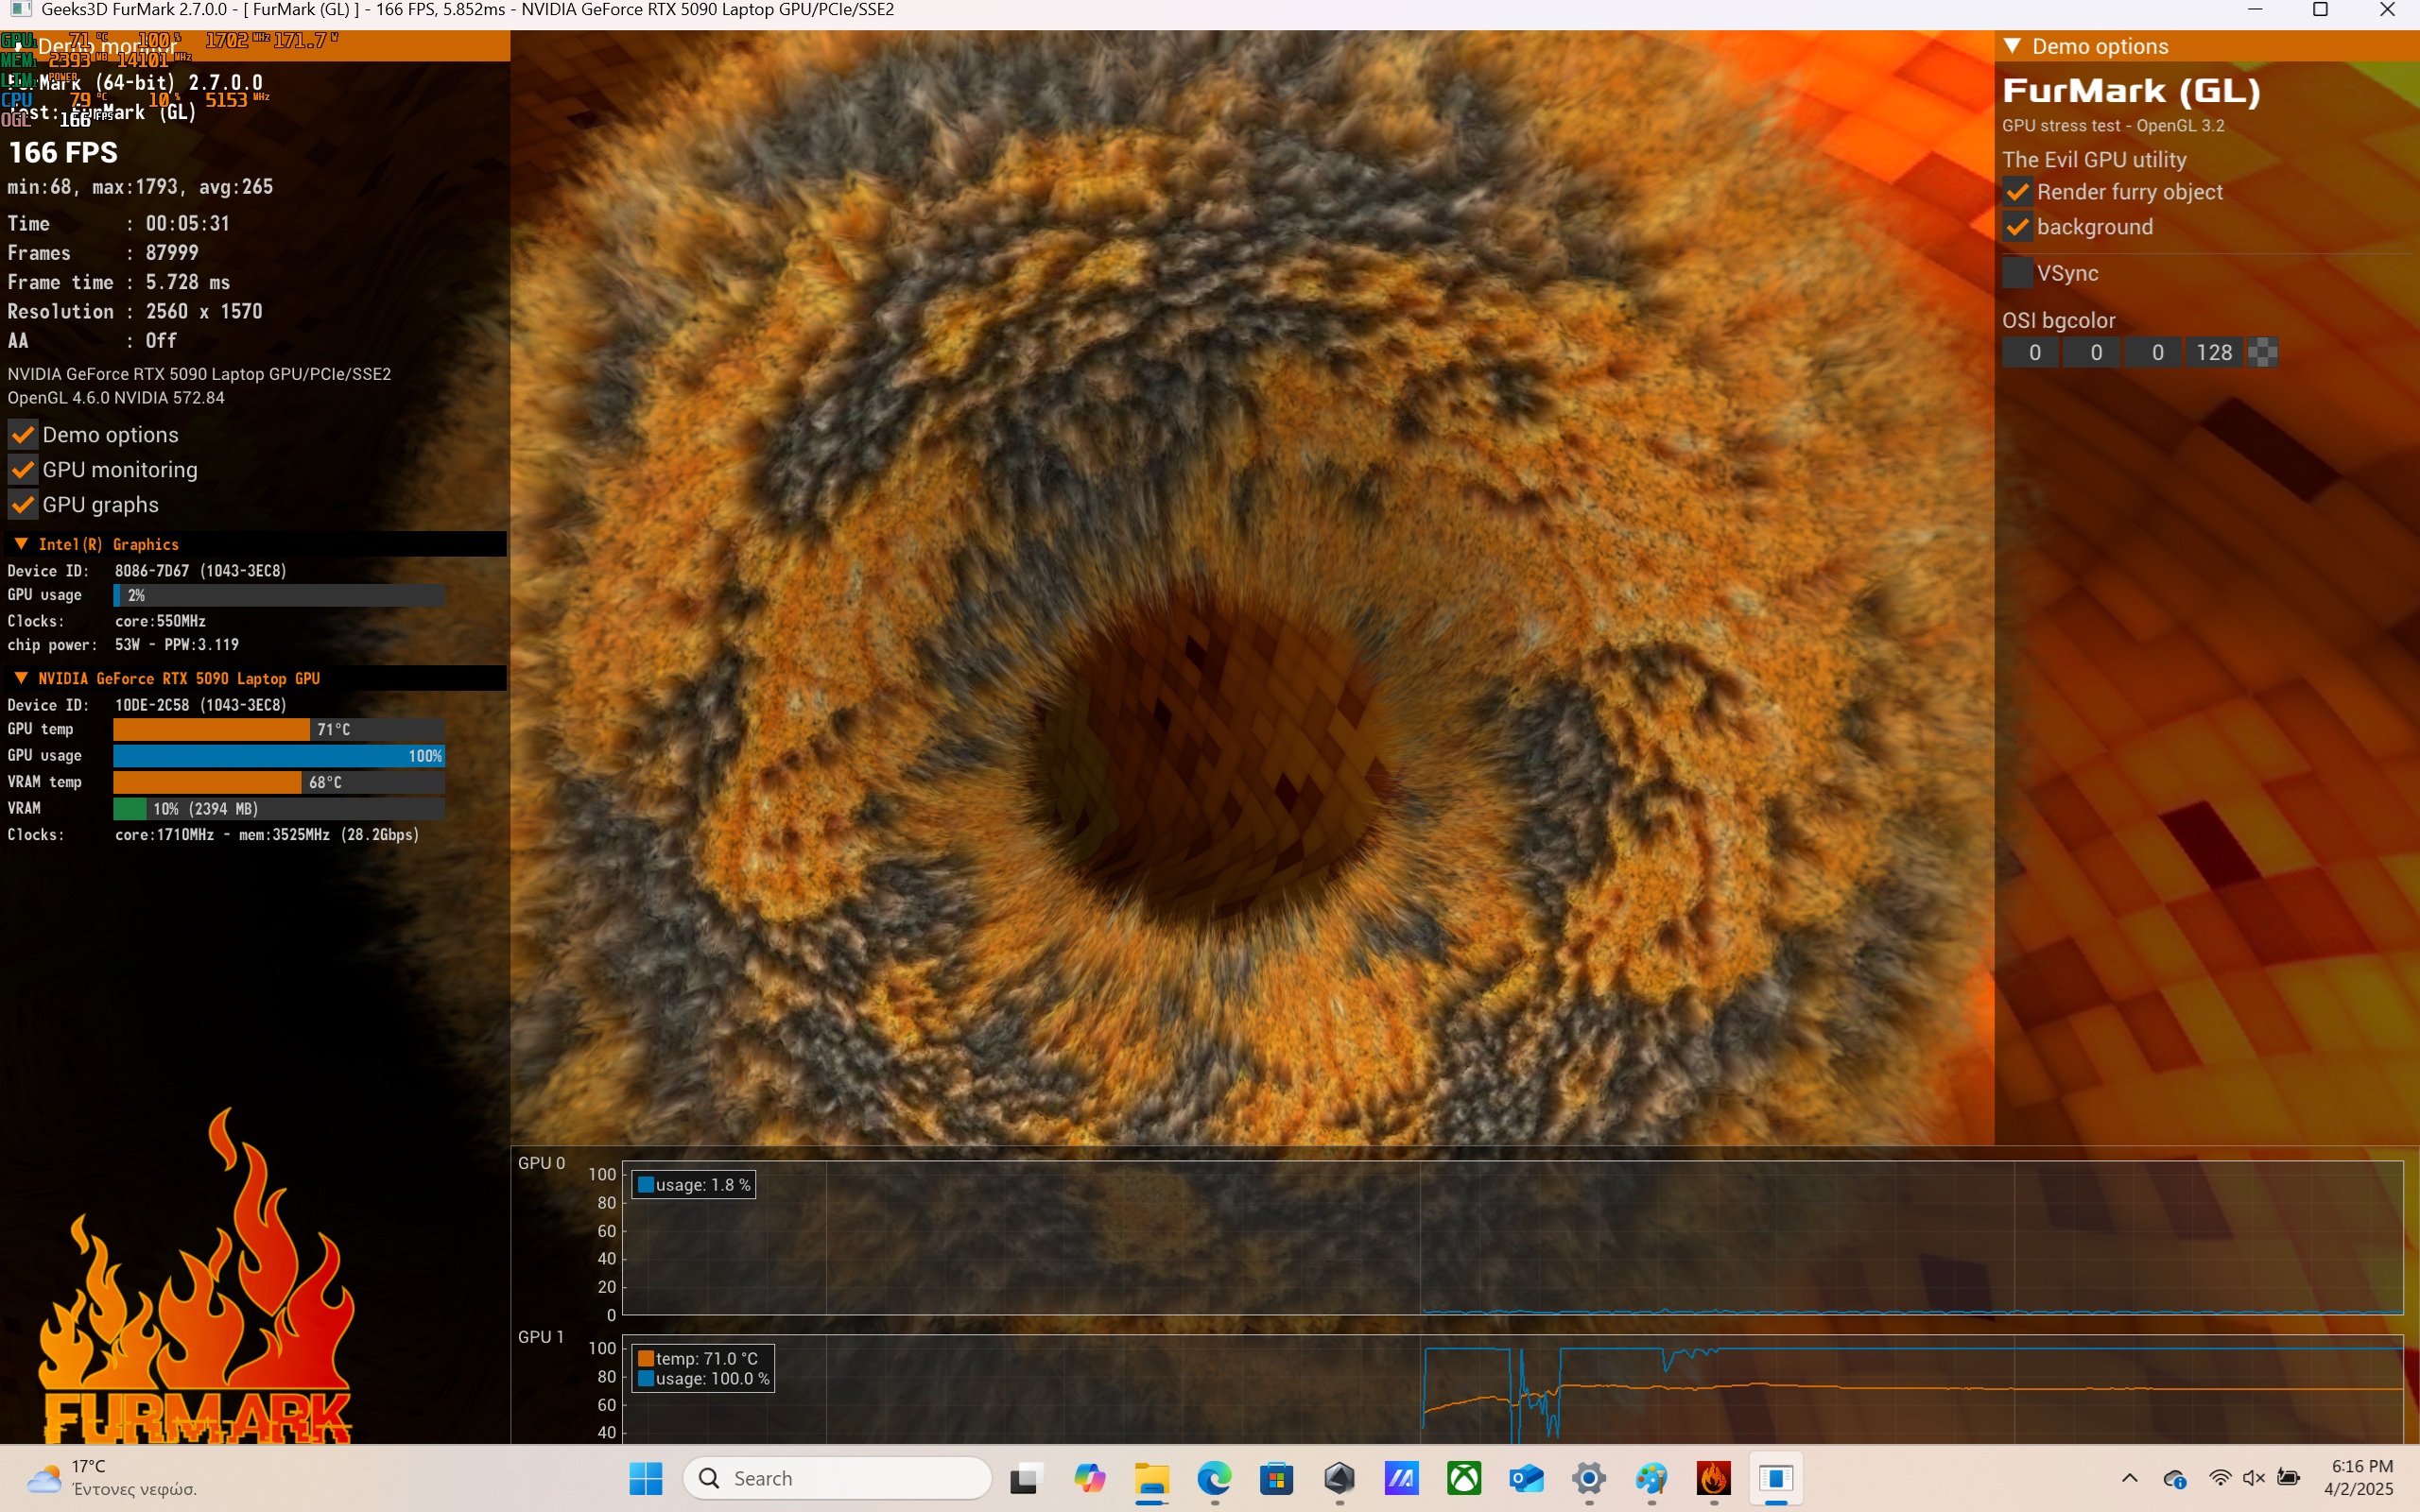The image size is (2420, 1512).
Task: Disable the background checkbox
Action: point(2017,227)
